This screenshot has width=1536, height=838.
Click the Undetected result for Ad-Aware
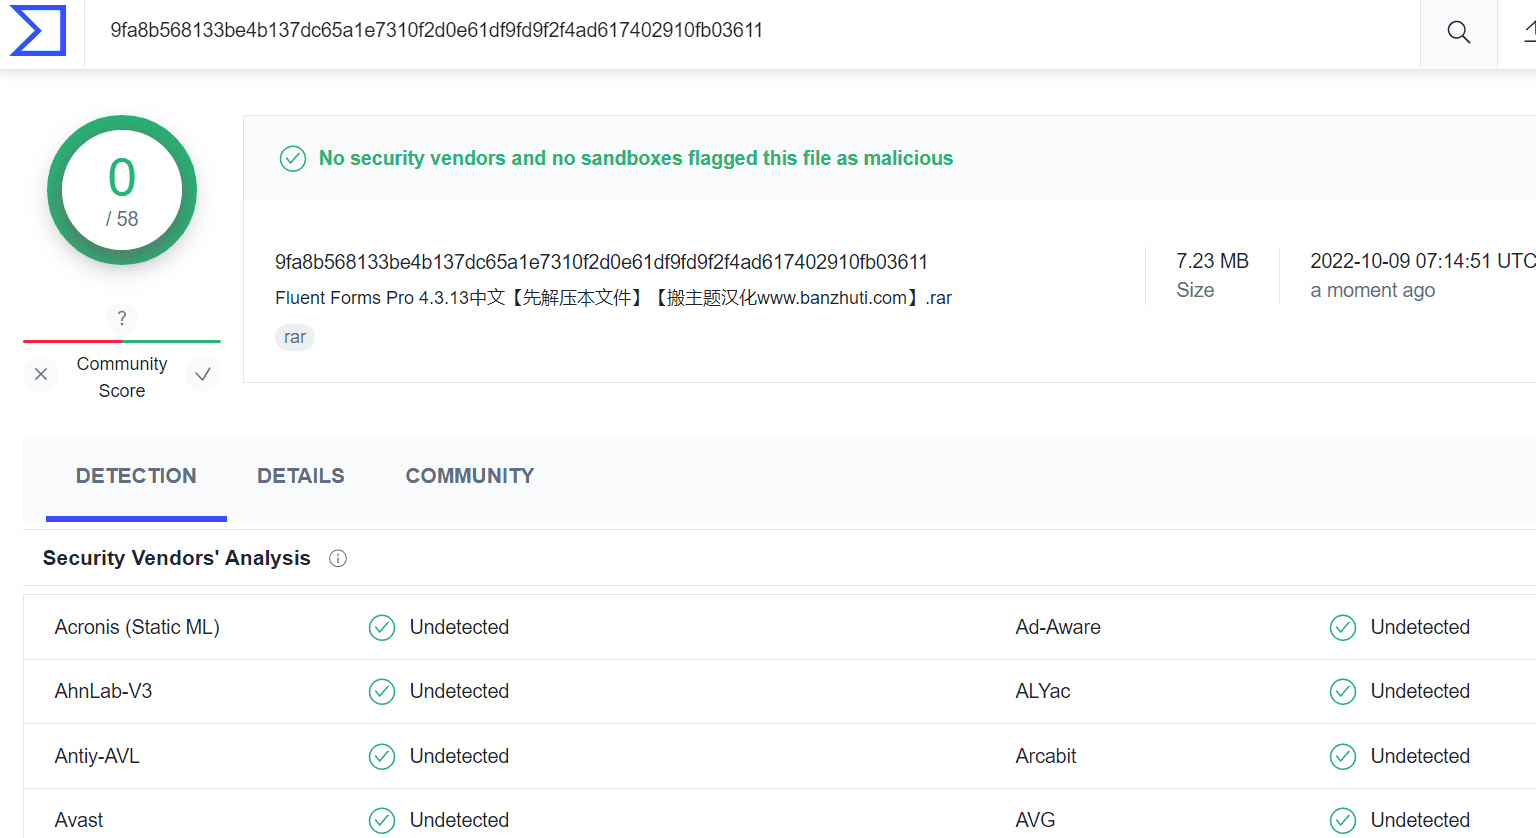1421,627
